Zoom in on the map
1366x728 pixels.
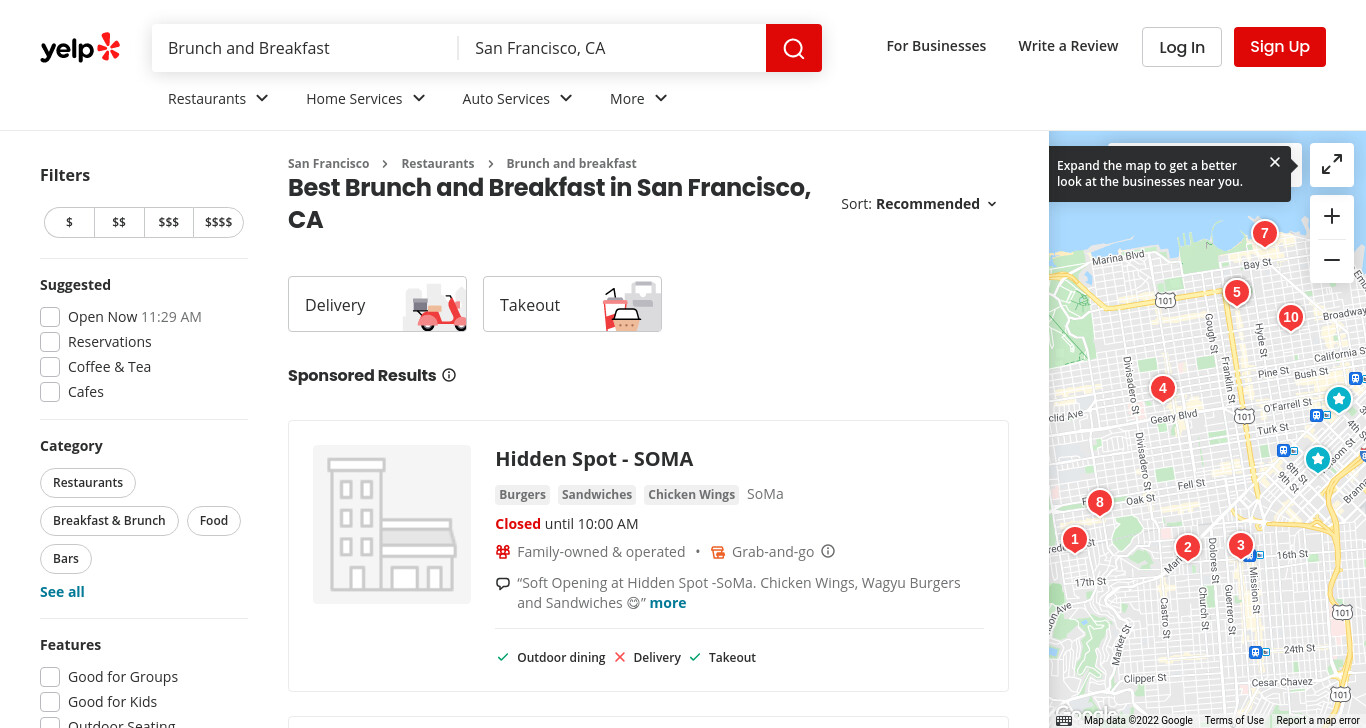[1332, 217]
